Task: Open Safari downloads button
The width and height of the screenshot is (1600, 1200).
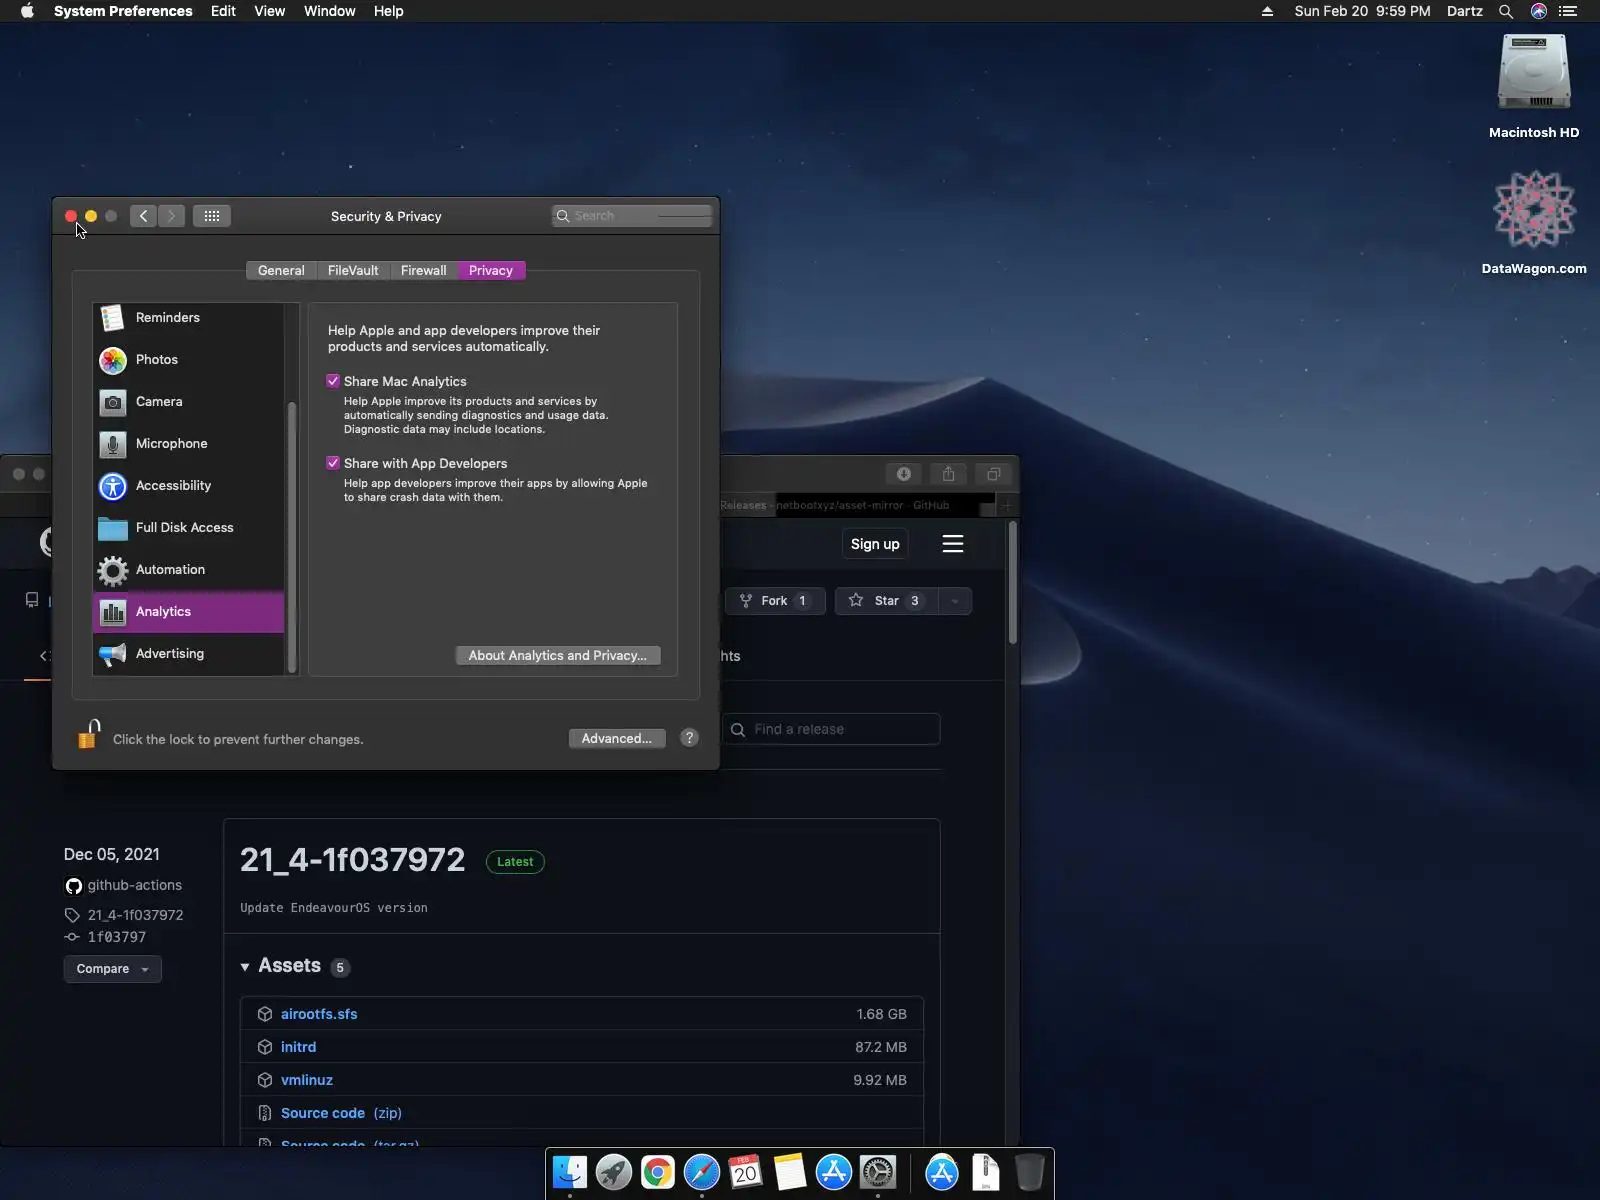Action: click(904, 474)
